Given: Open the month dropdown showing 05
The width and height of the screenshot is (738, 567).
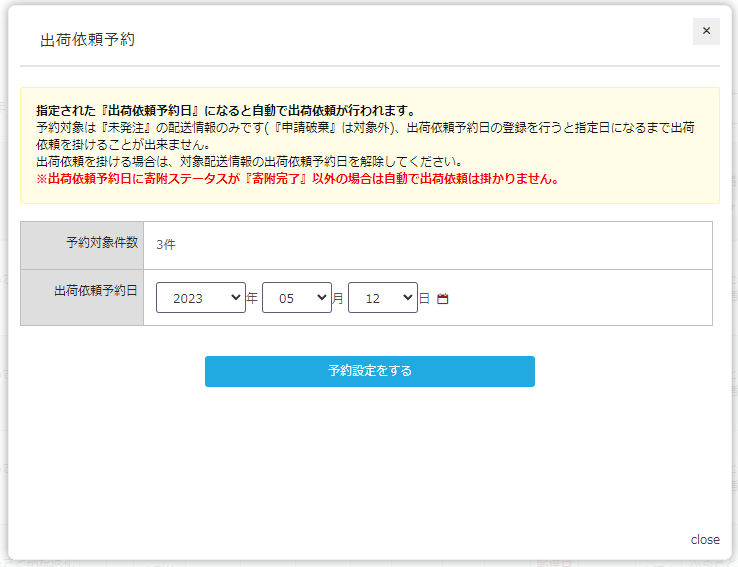Looking at the screenshot, I should pos(296,298).
